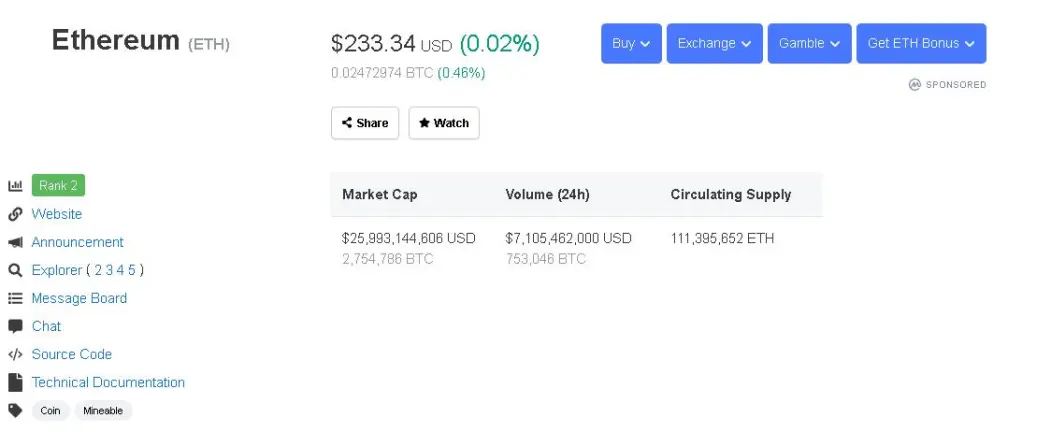Viewport: 1051px width, 447px height.
Task: Click the Circulating Supply column header
Action: pyautogui.click(x=731, y=194)
